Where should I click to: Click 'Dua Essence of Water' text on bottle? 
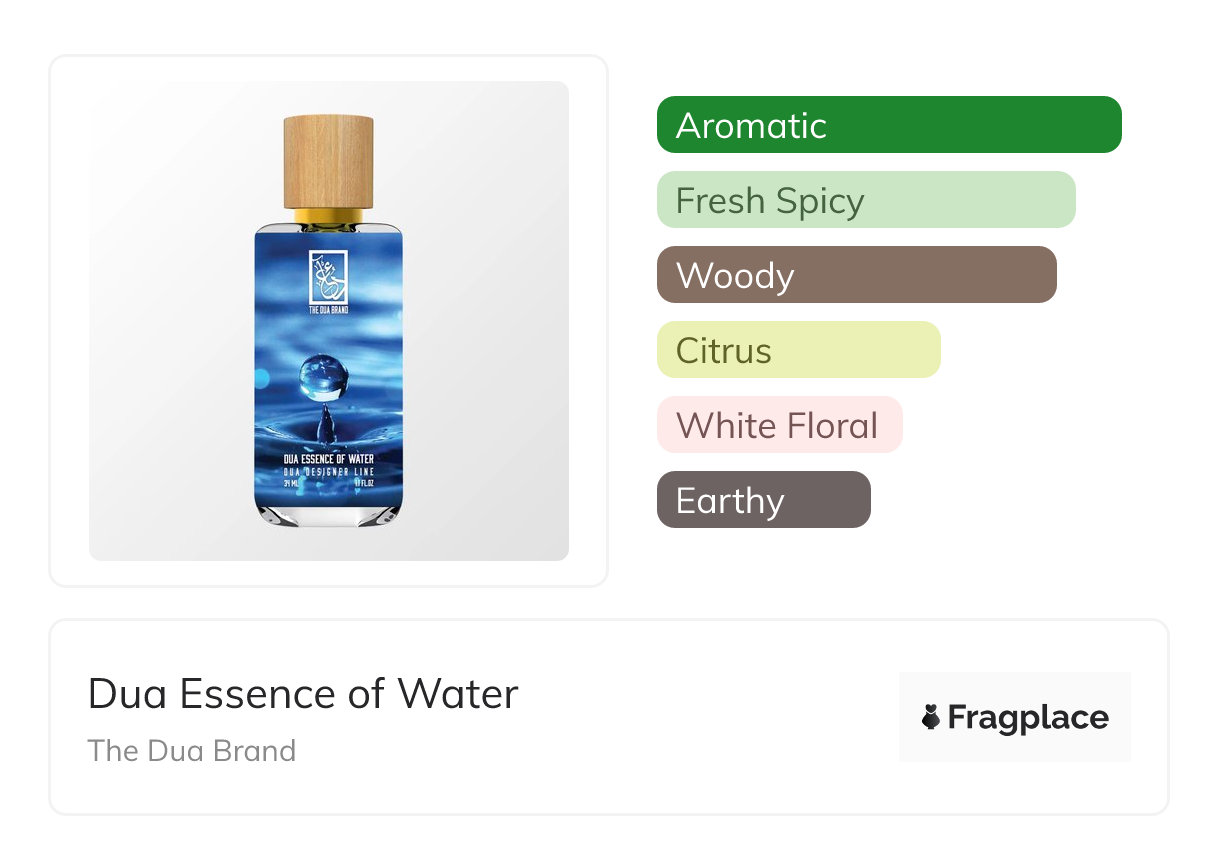[329, 459]
